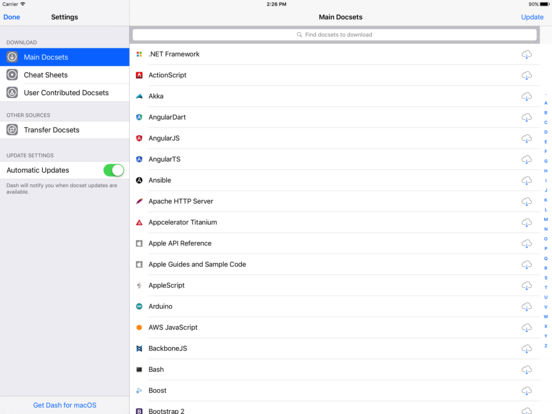Tap Appcelerator Titanium download cloud icon
This screenshot has width=552, height=414.
(x=526, y=222)
